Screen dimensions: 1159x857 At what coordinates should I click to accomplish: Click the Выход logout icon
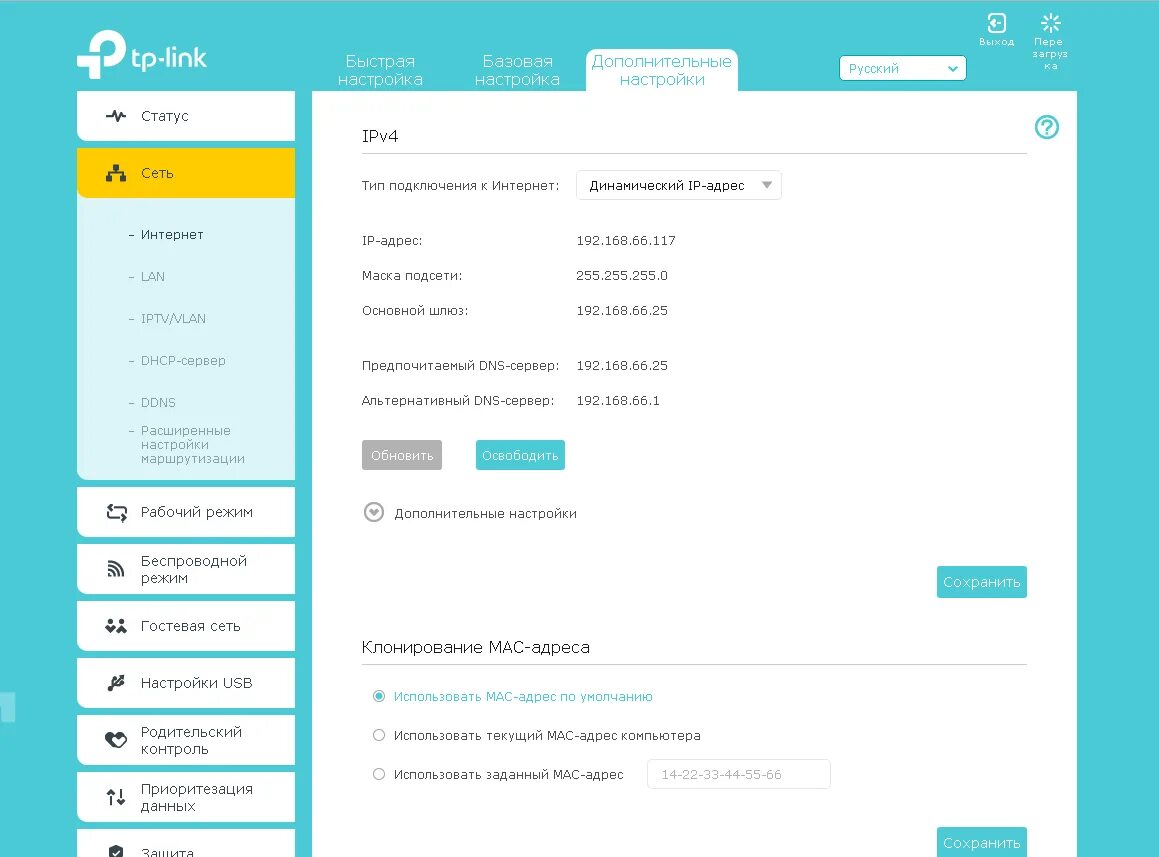(x=996, y=23)
